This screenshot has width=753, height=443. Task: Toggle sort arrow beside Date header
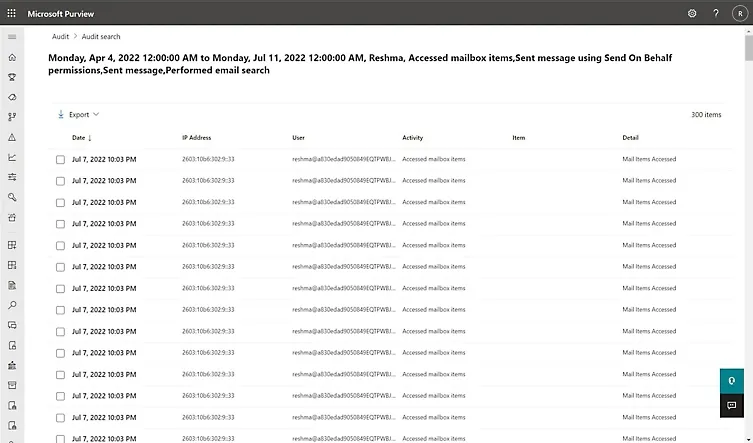(90, 138)
